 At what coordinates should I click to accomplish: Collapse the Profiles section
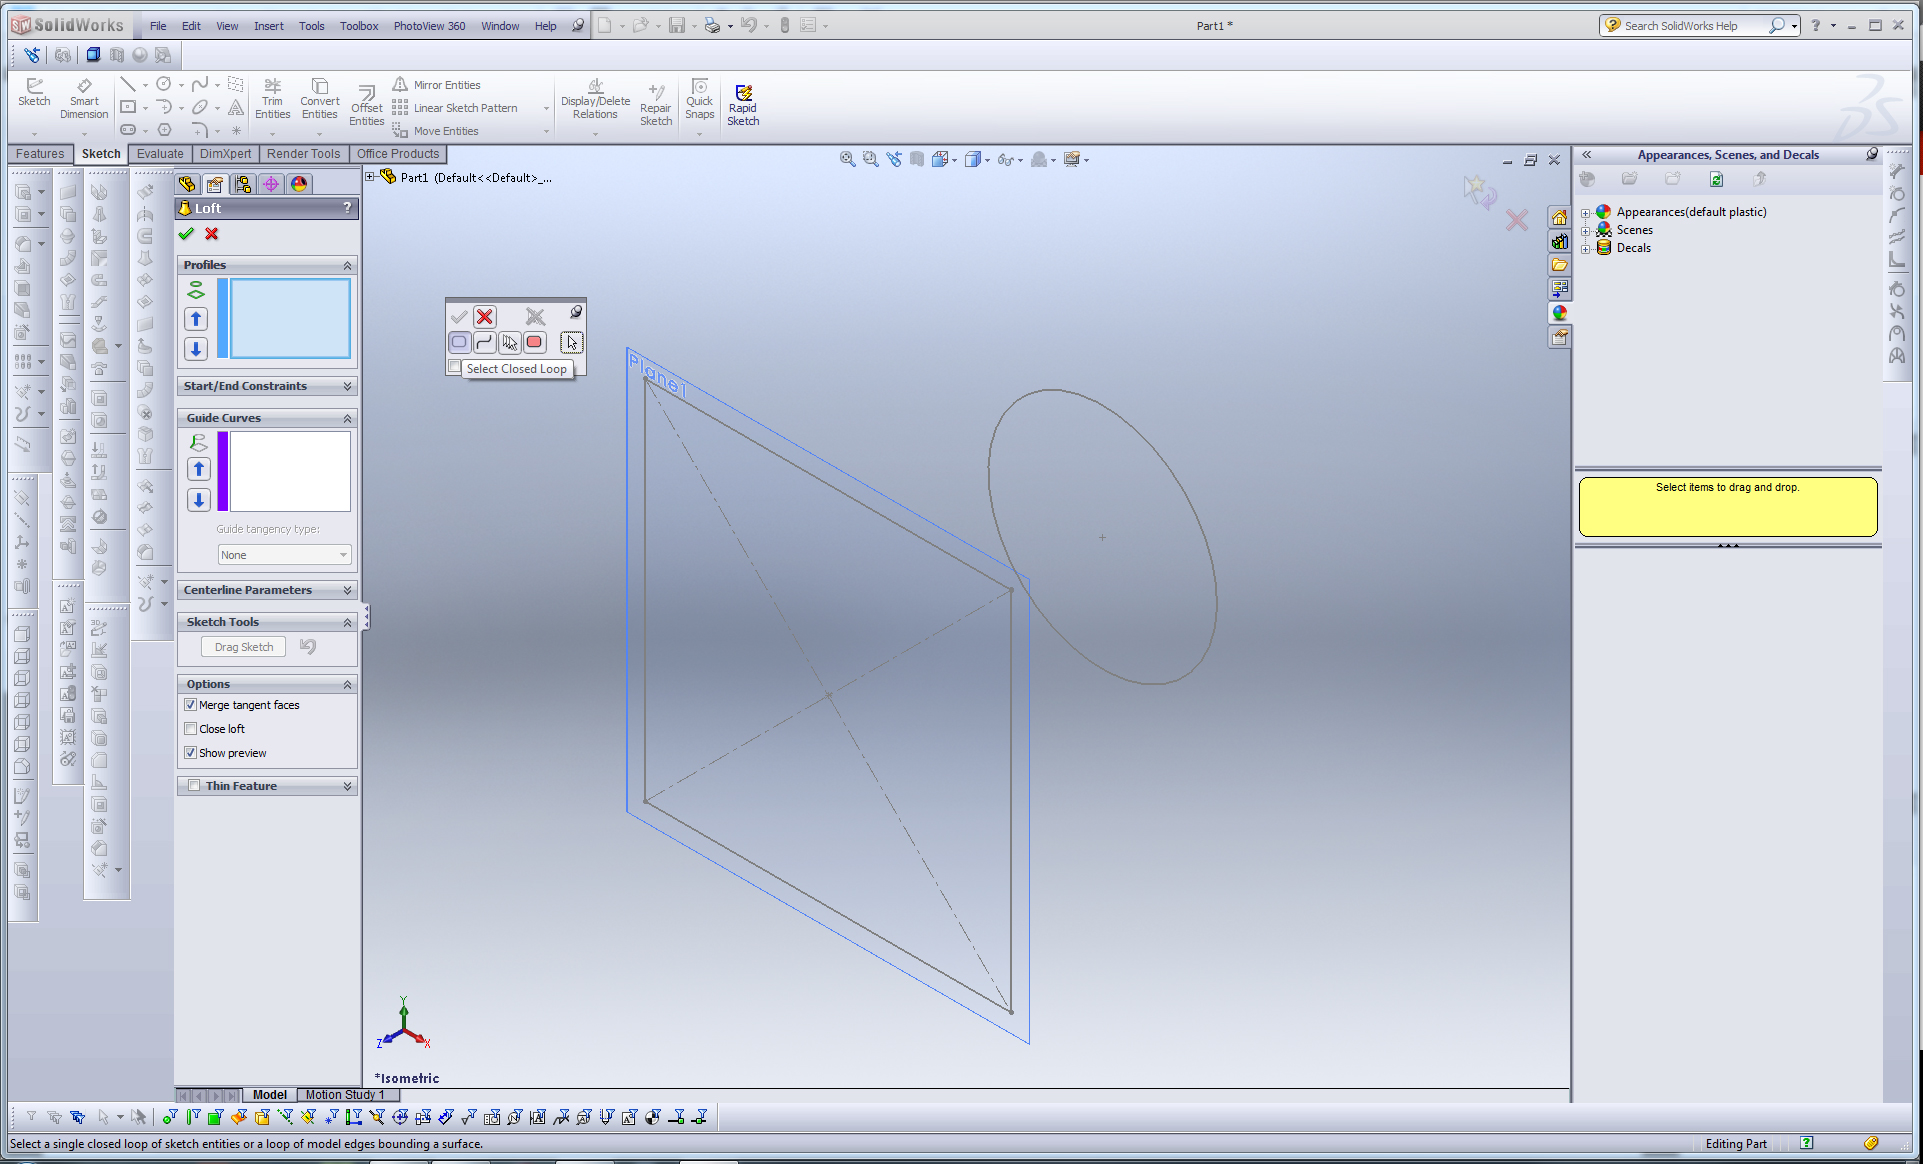point(347,265)
